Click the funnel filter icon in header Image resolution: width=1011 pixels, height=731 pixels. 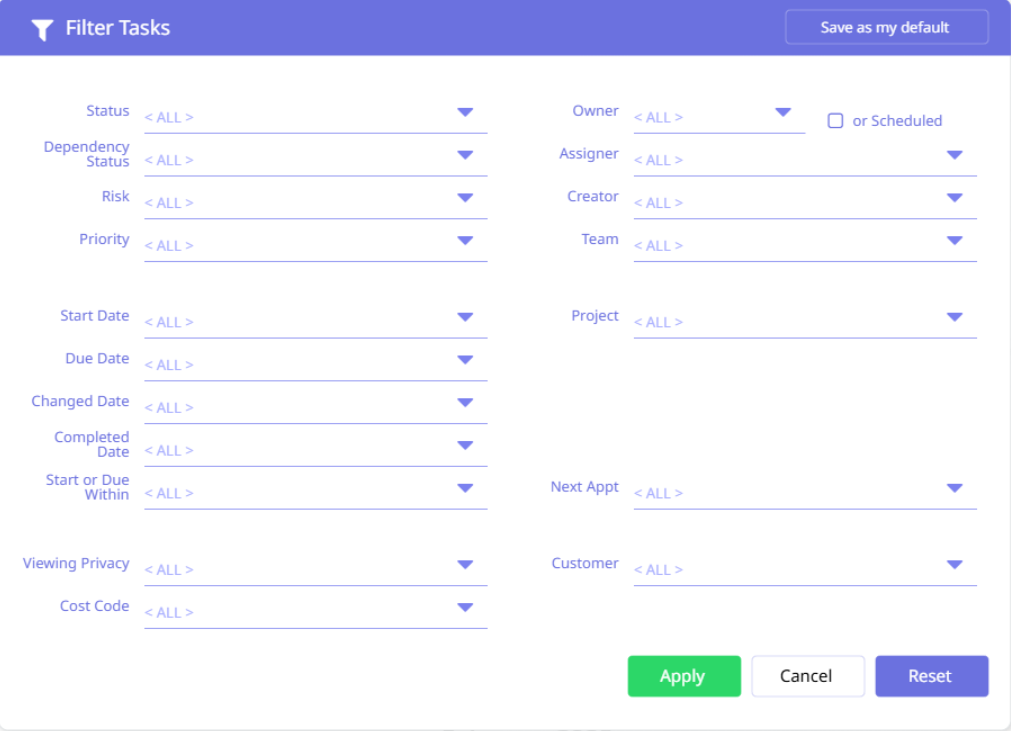click(41, 29)
